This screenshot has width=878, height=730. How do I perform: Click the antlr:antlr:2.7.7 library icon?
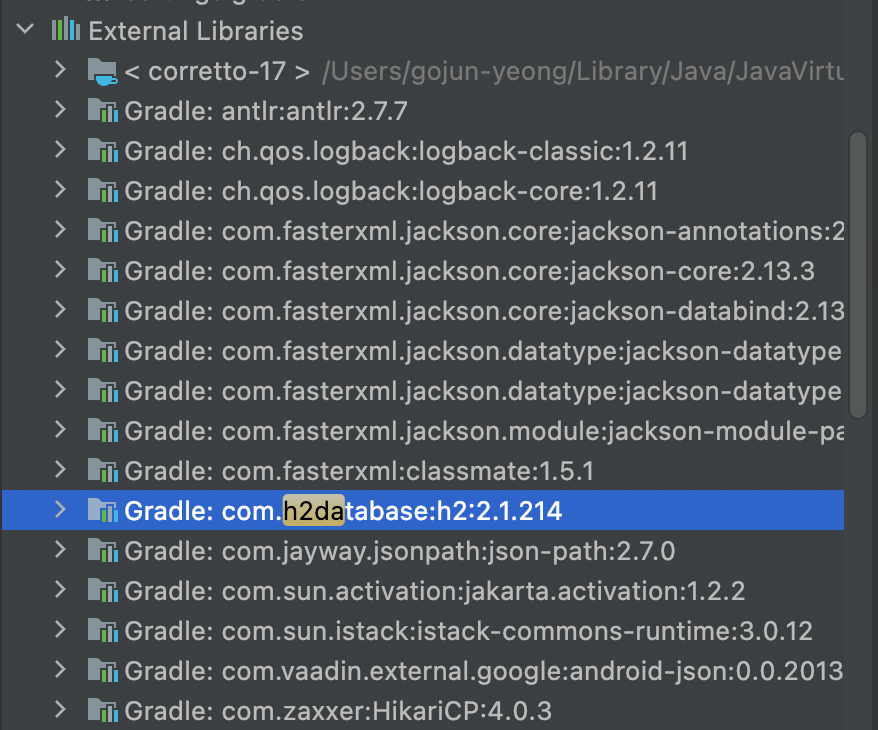pyautogui.click(x=102, y=111)
